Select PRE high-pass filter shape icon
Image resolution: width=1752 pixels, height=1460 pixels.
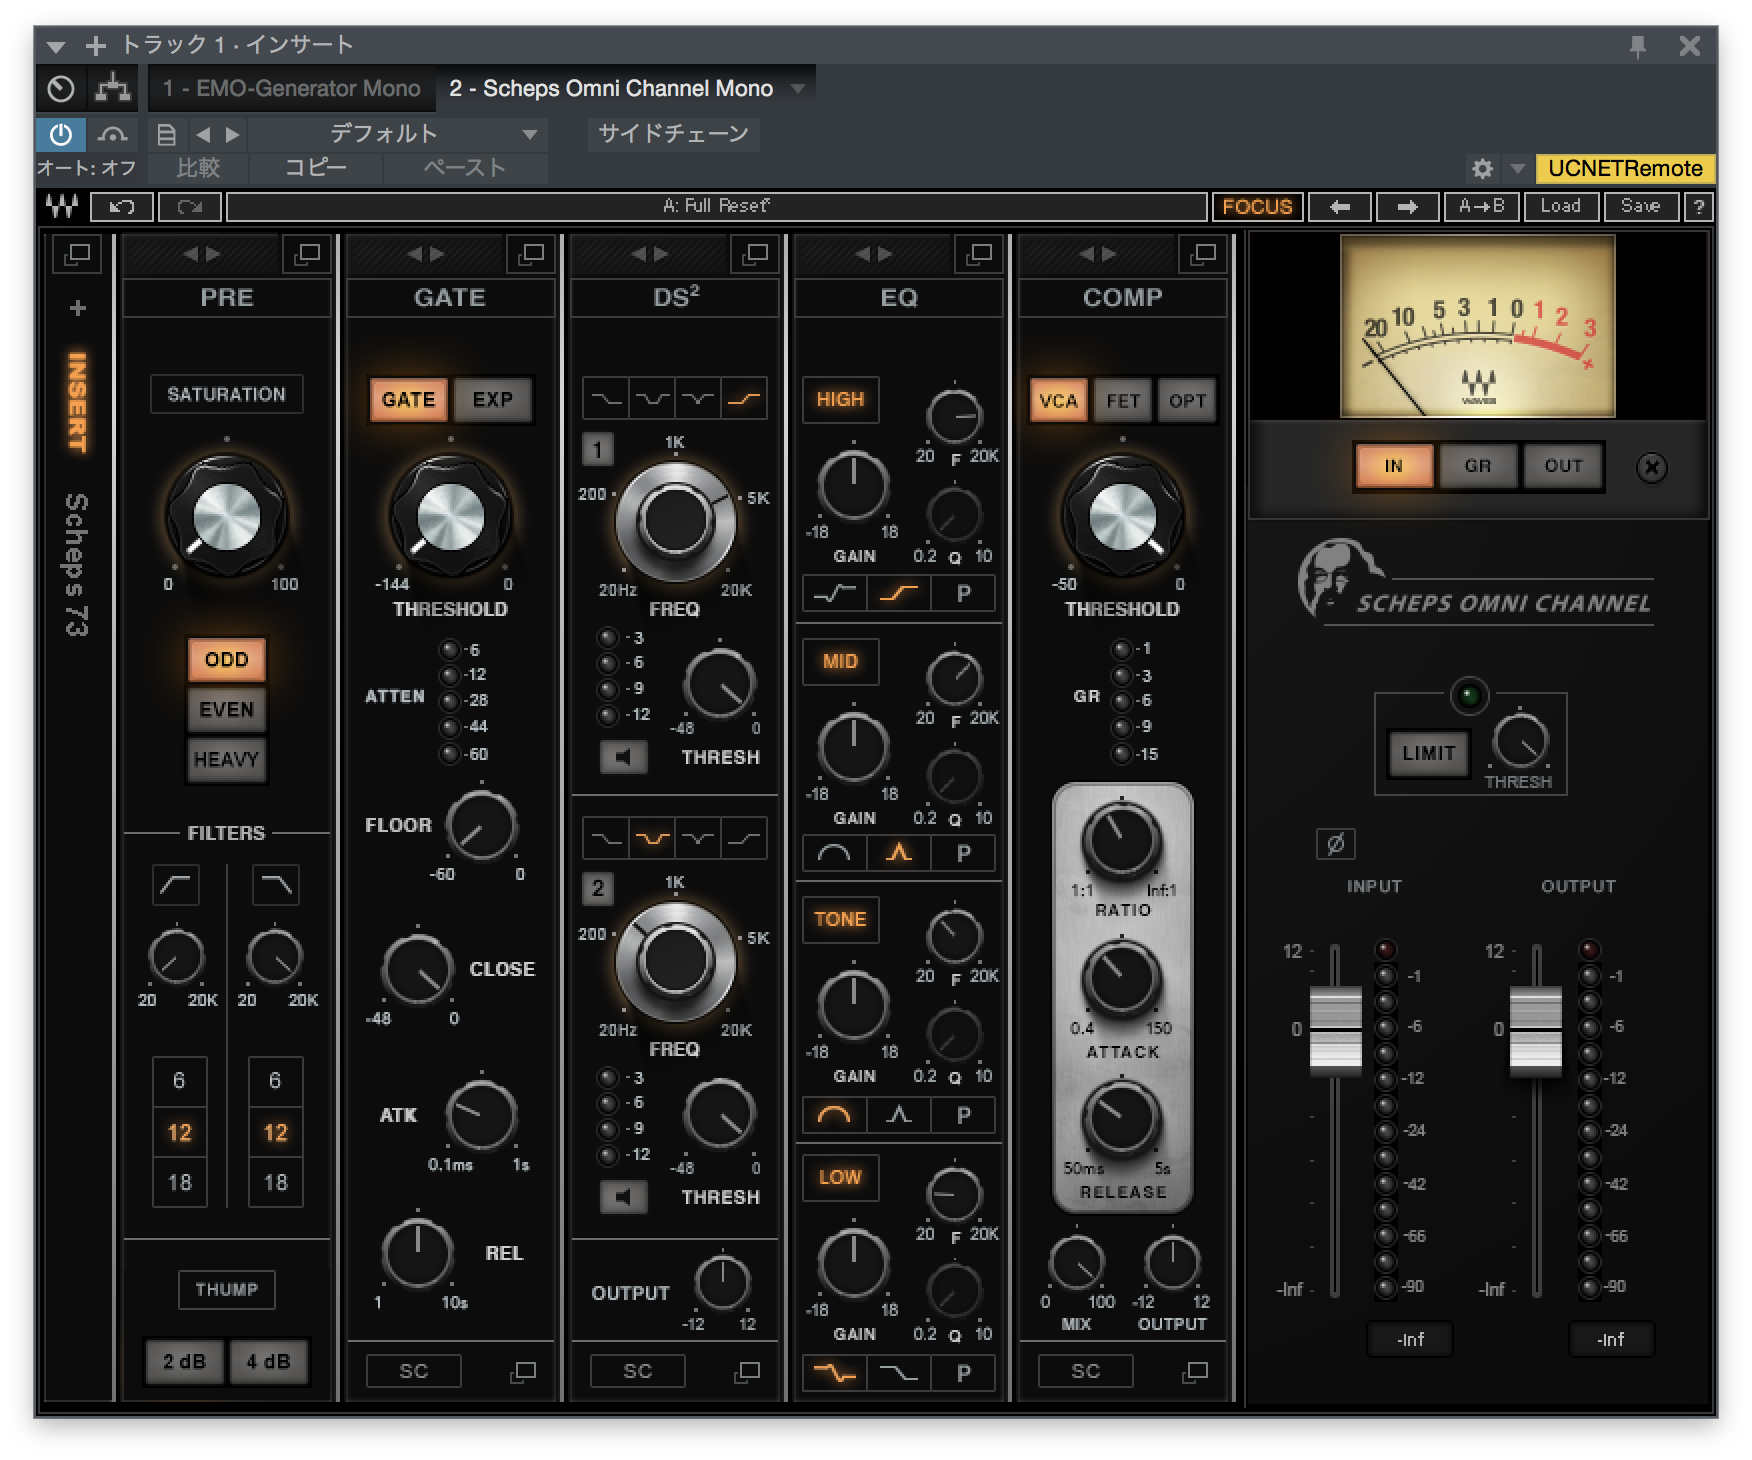tap(176, 885)
